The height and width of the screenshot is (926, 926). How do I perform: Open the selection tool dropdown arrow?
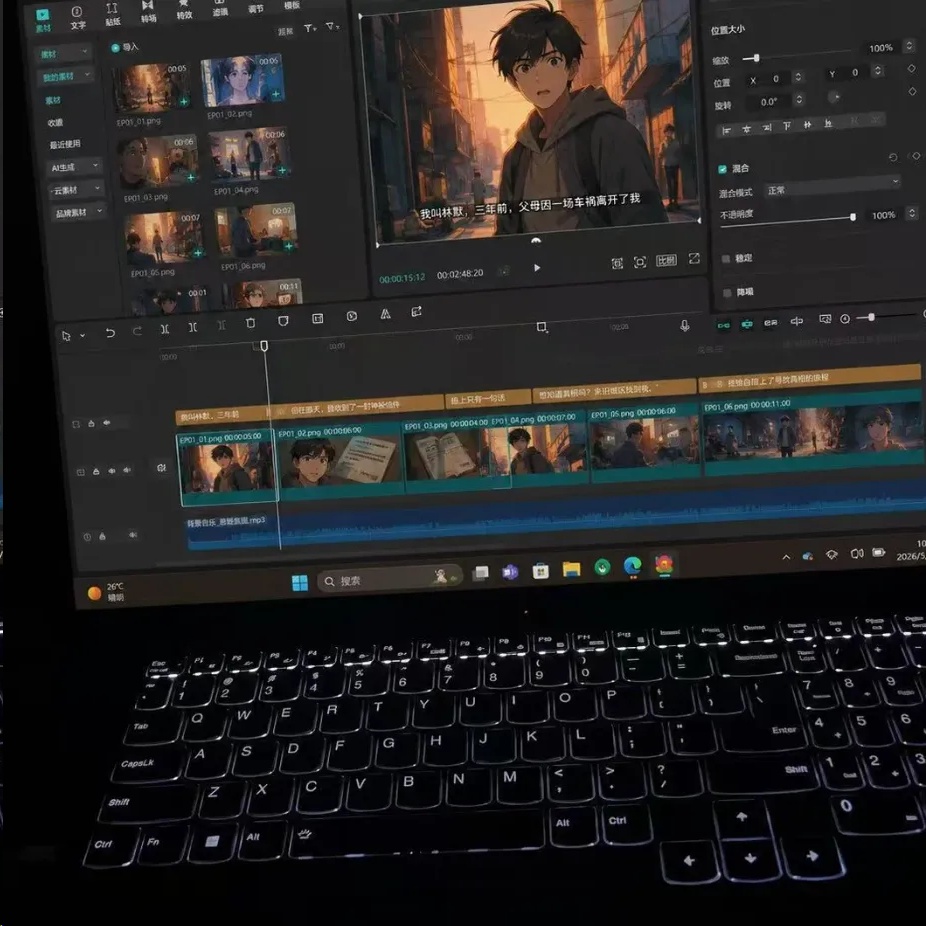[82, 335]
